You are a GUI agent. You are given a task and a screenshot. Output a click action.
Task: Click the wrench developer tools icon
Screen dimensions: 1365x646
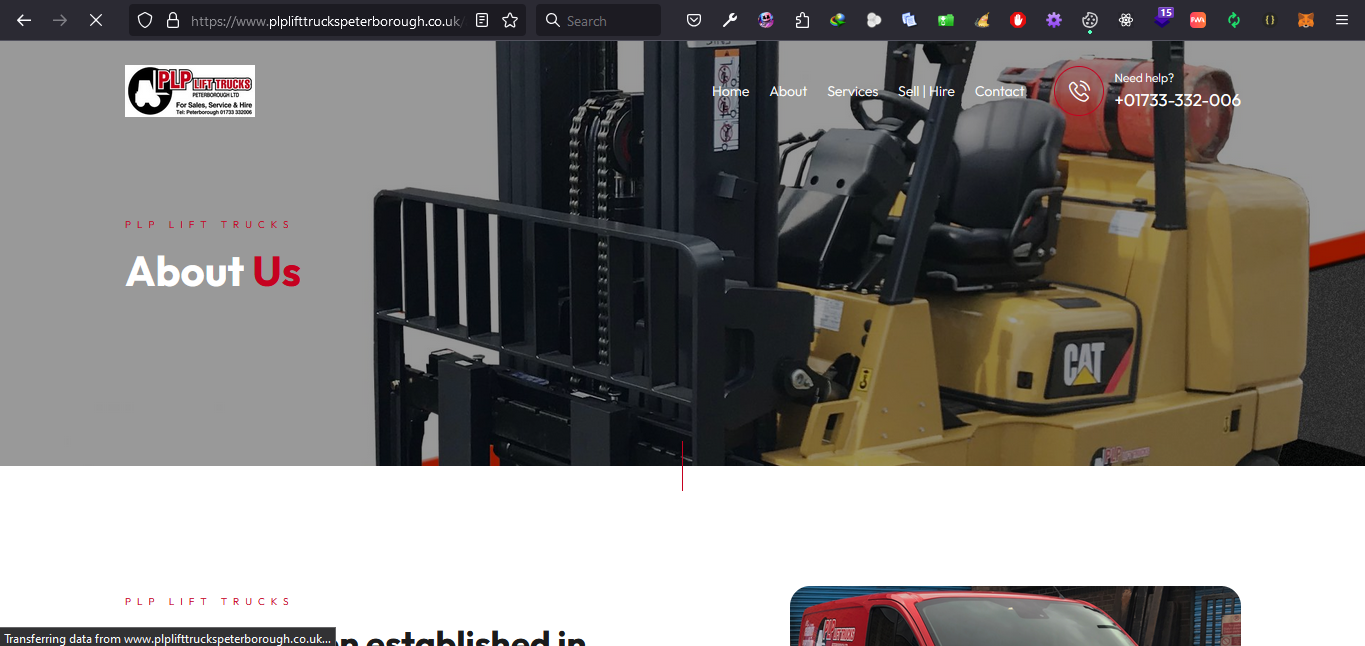pos(730,20)
